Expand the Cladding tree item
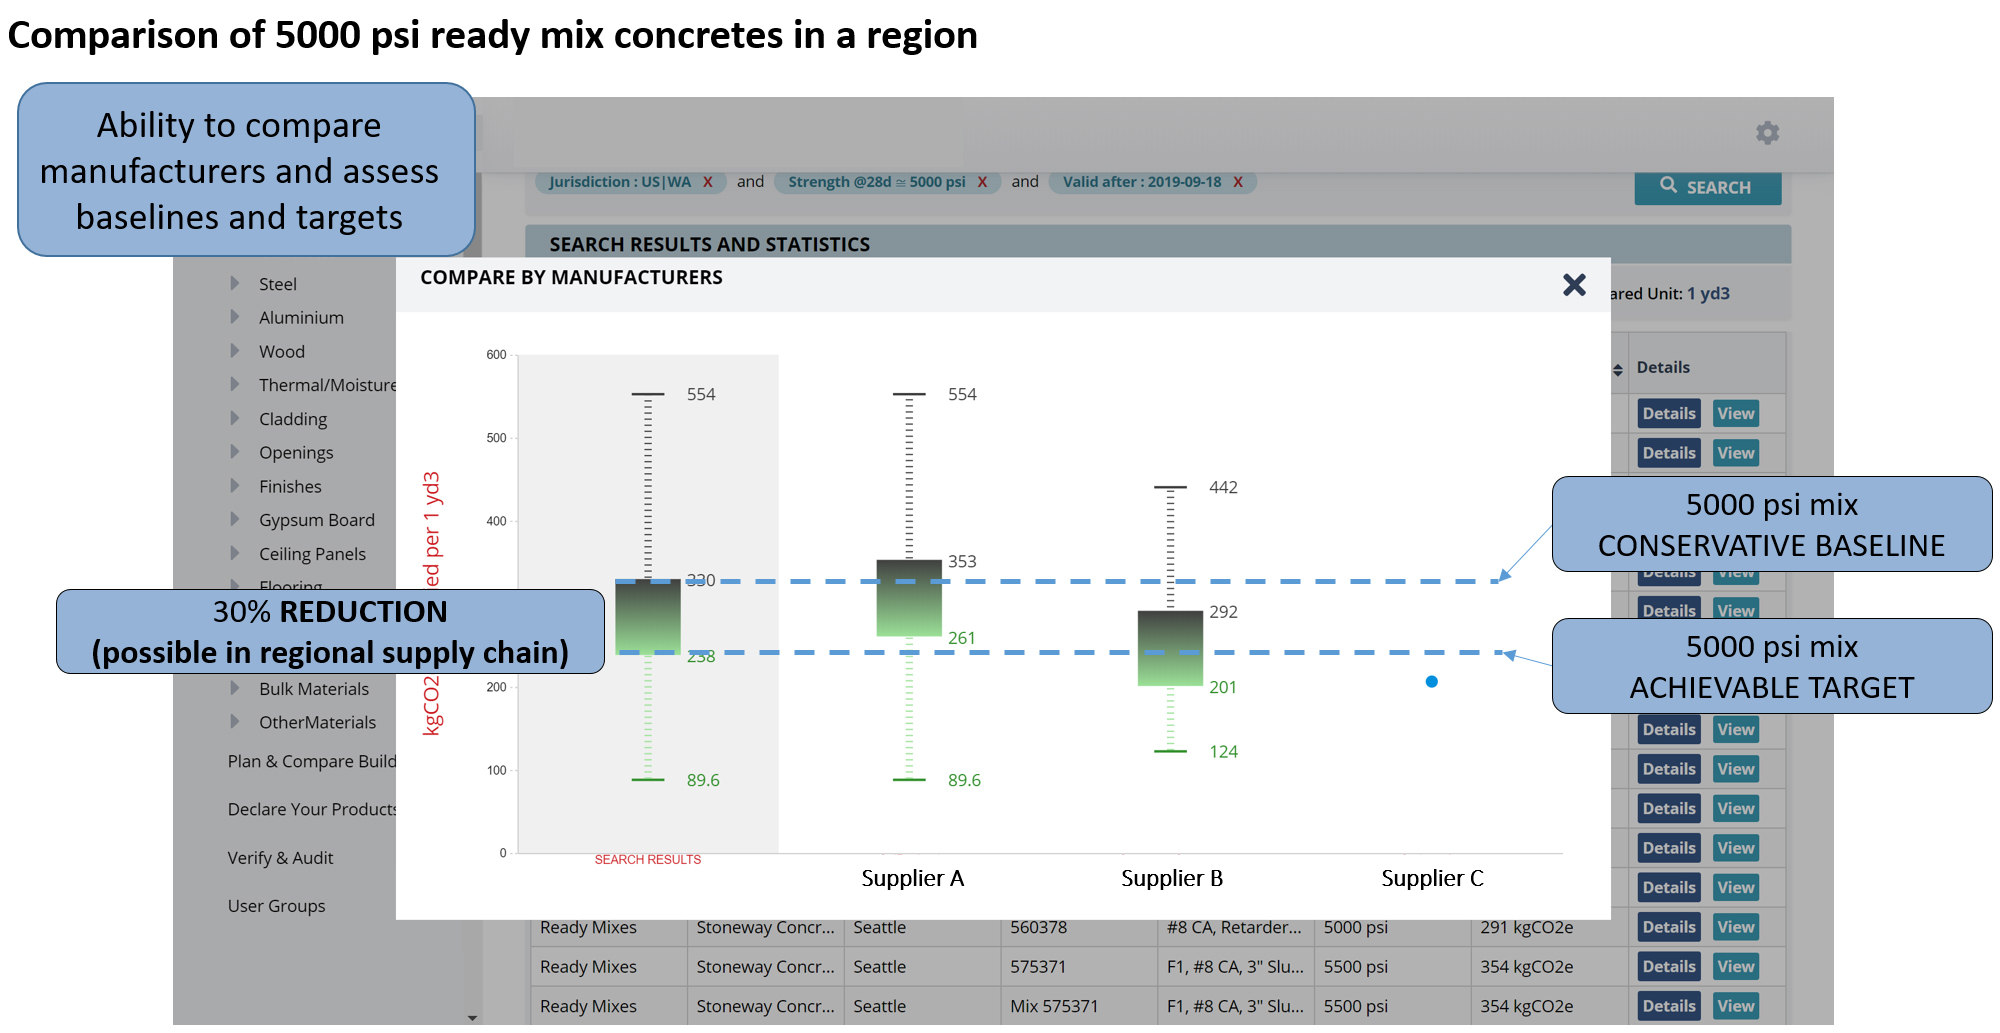The width and height of the screenshot is (2000, 1033). [235, 418]
